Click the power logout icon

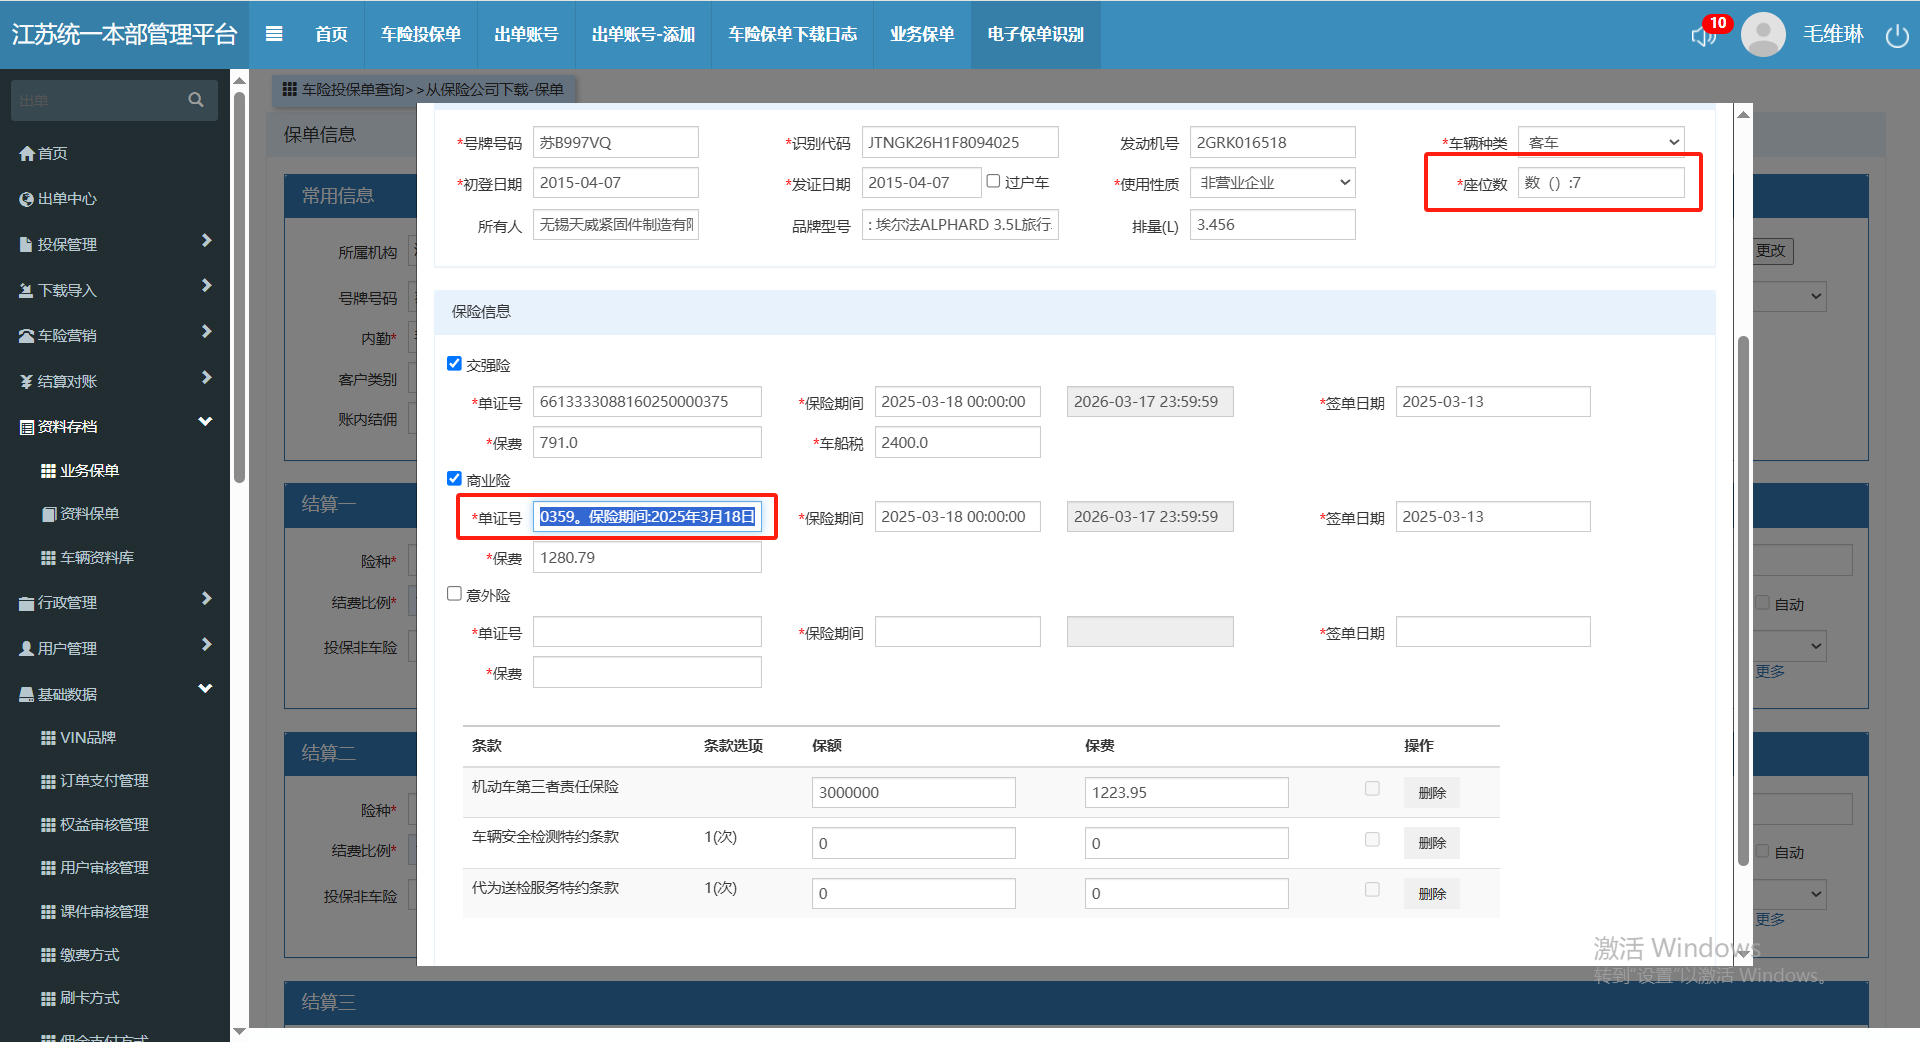click(1896, 36)
